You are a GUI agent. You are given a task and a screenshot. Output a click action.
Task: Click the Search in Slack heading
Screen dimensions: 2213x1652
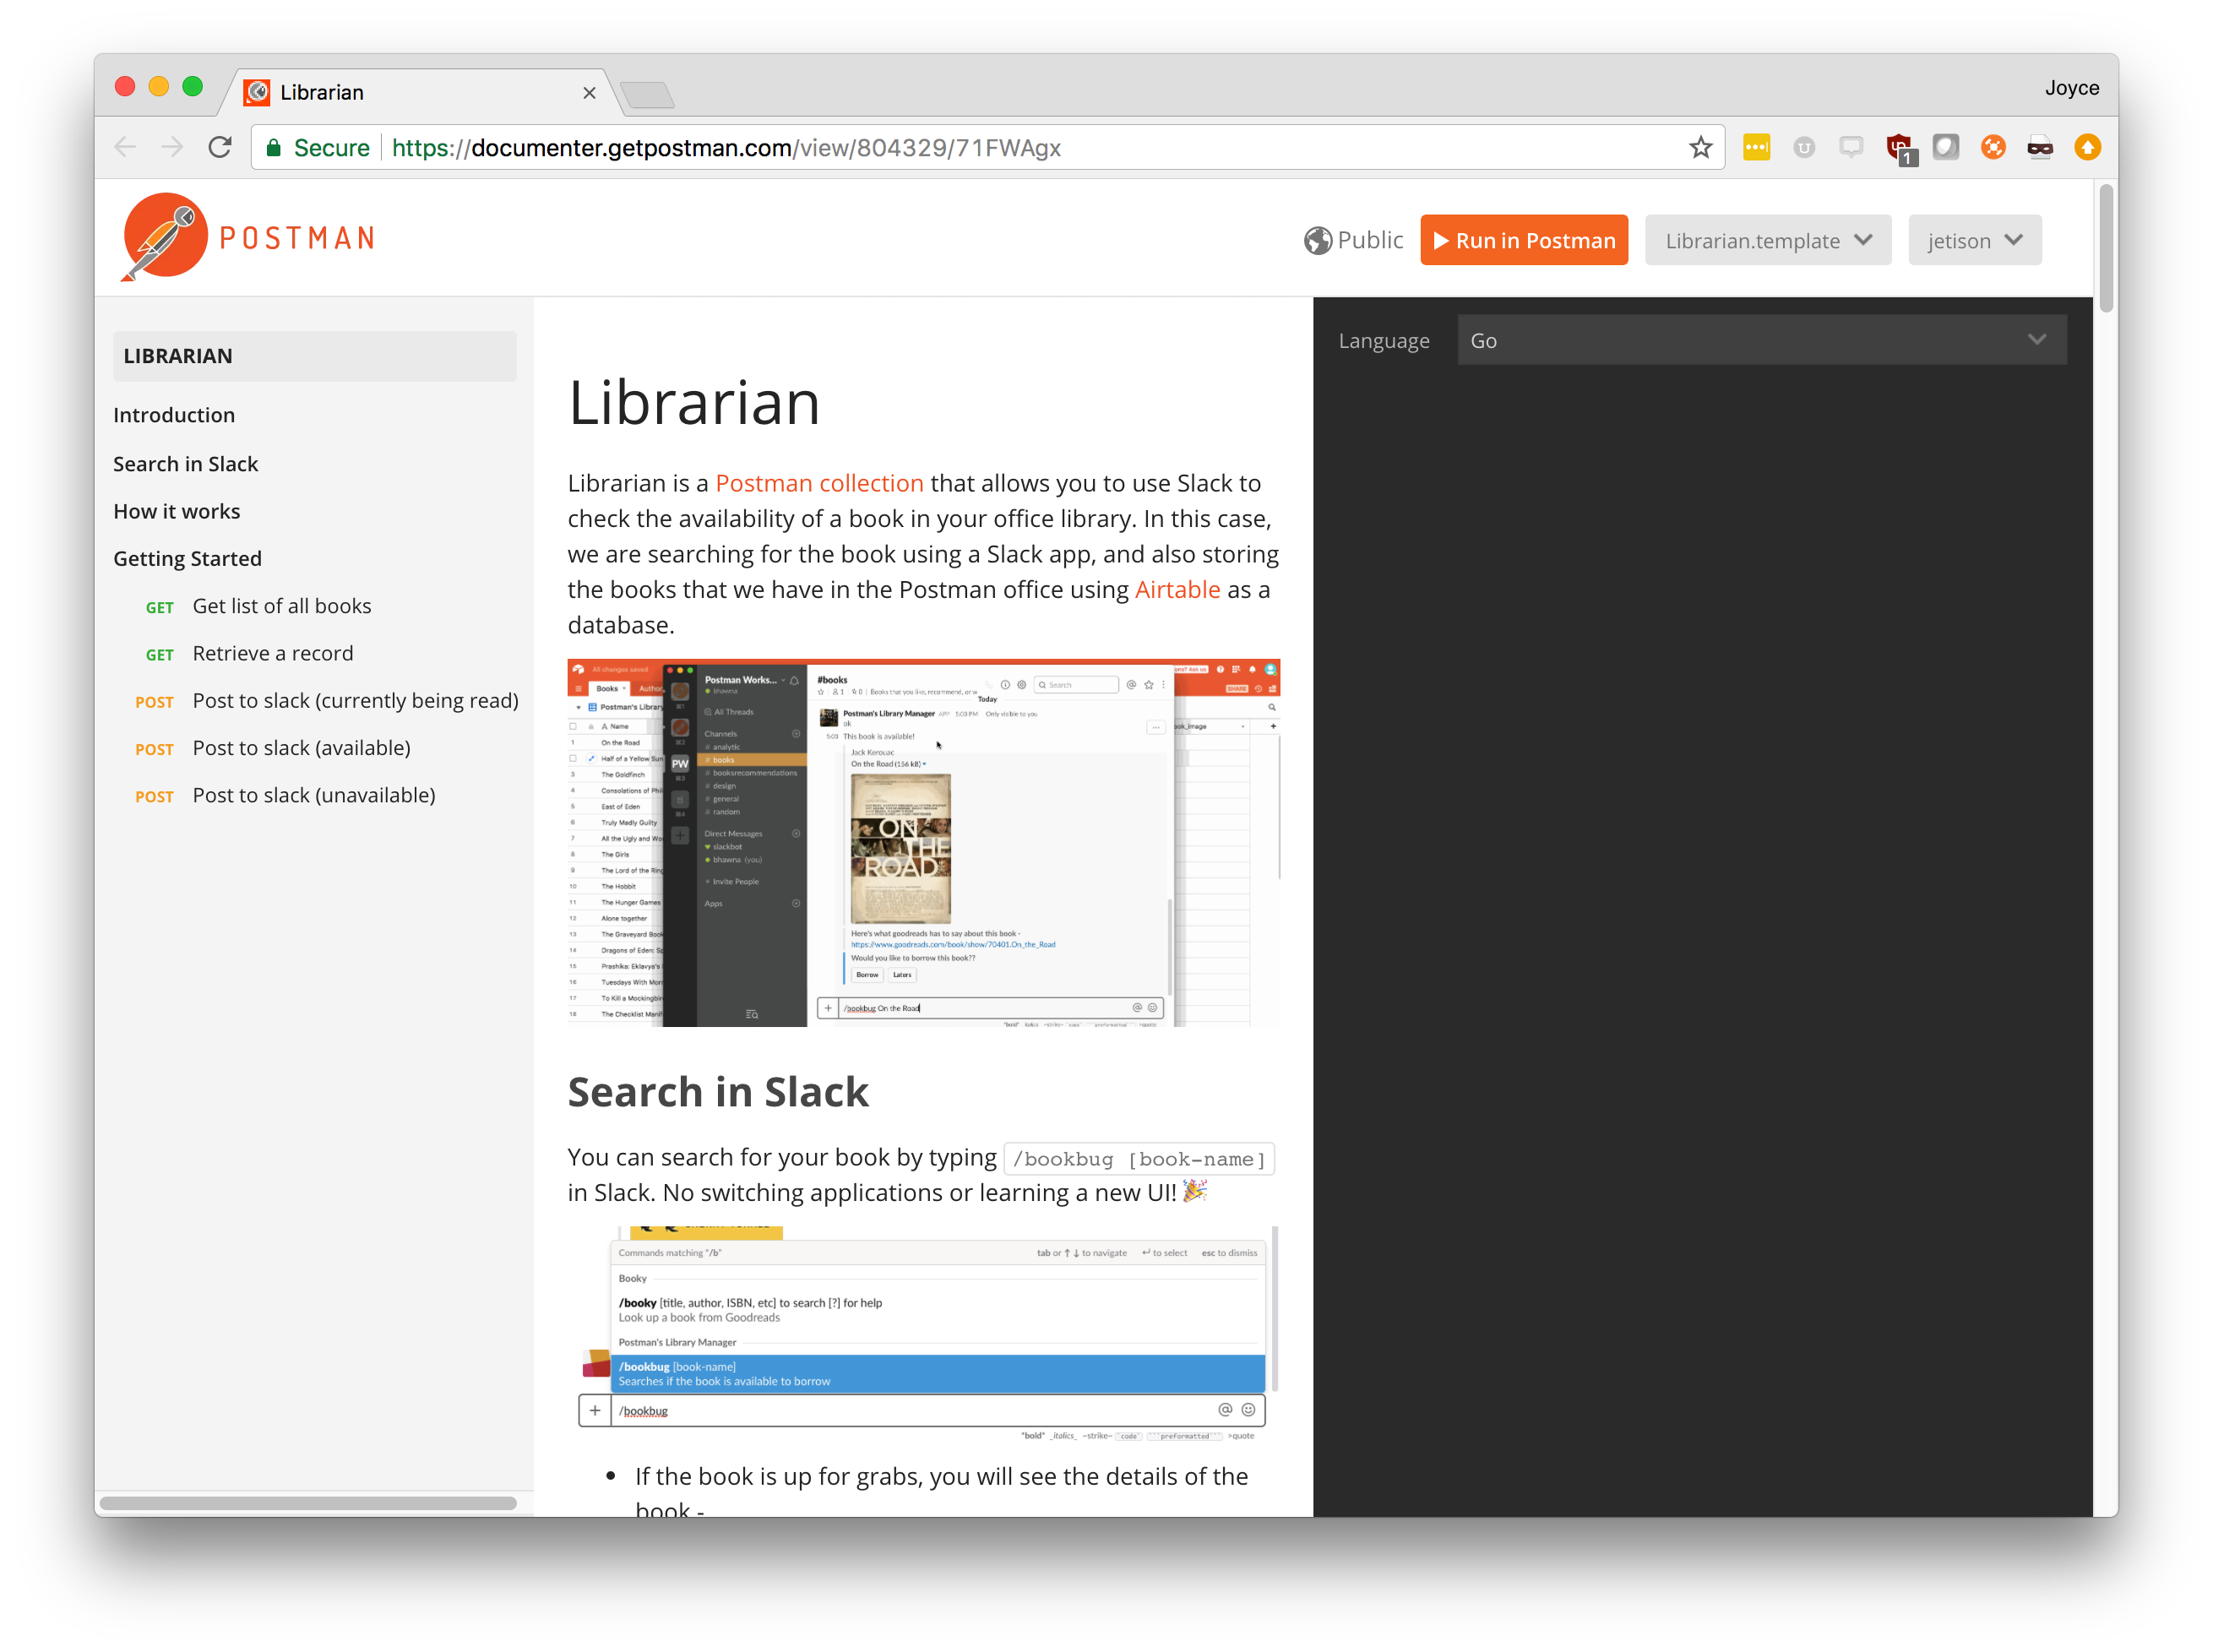click(718, 1092)
